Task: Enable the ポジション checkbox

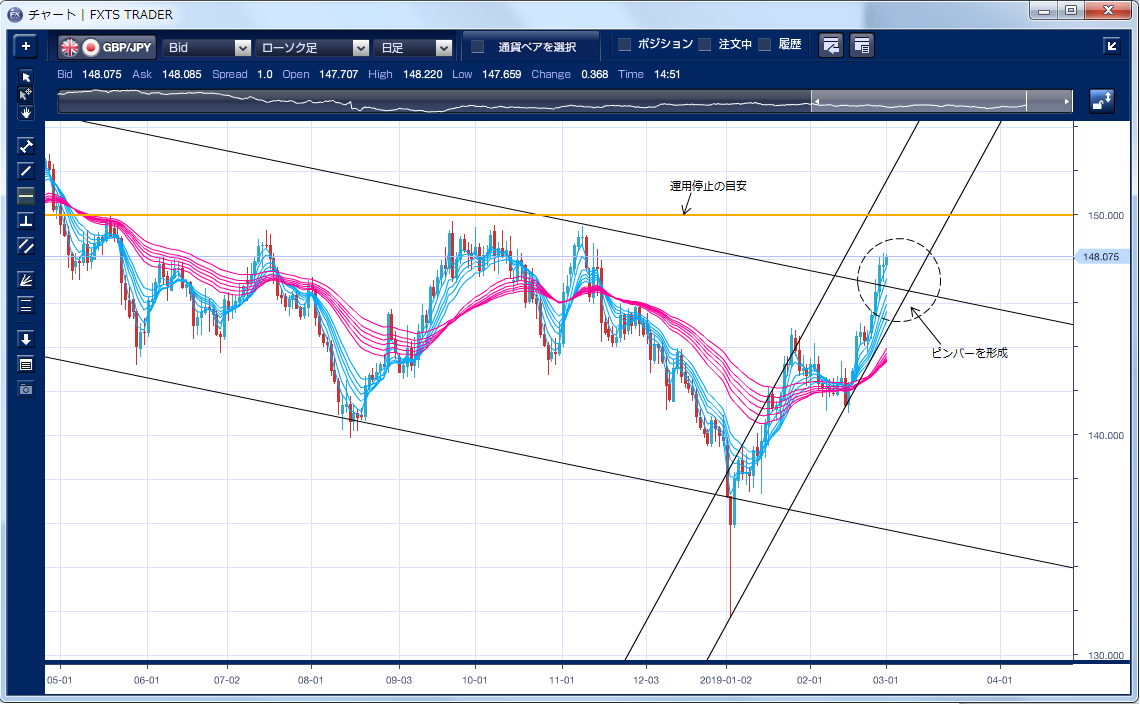Action: 624,44
